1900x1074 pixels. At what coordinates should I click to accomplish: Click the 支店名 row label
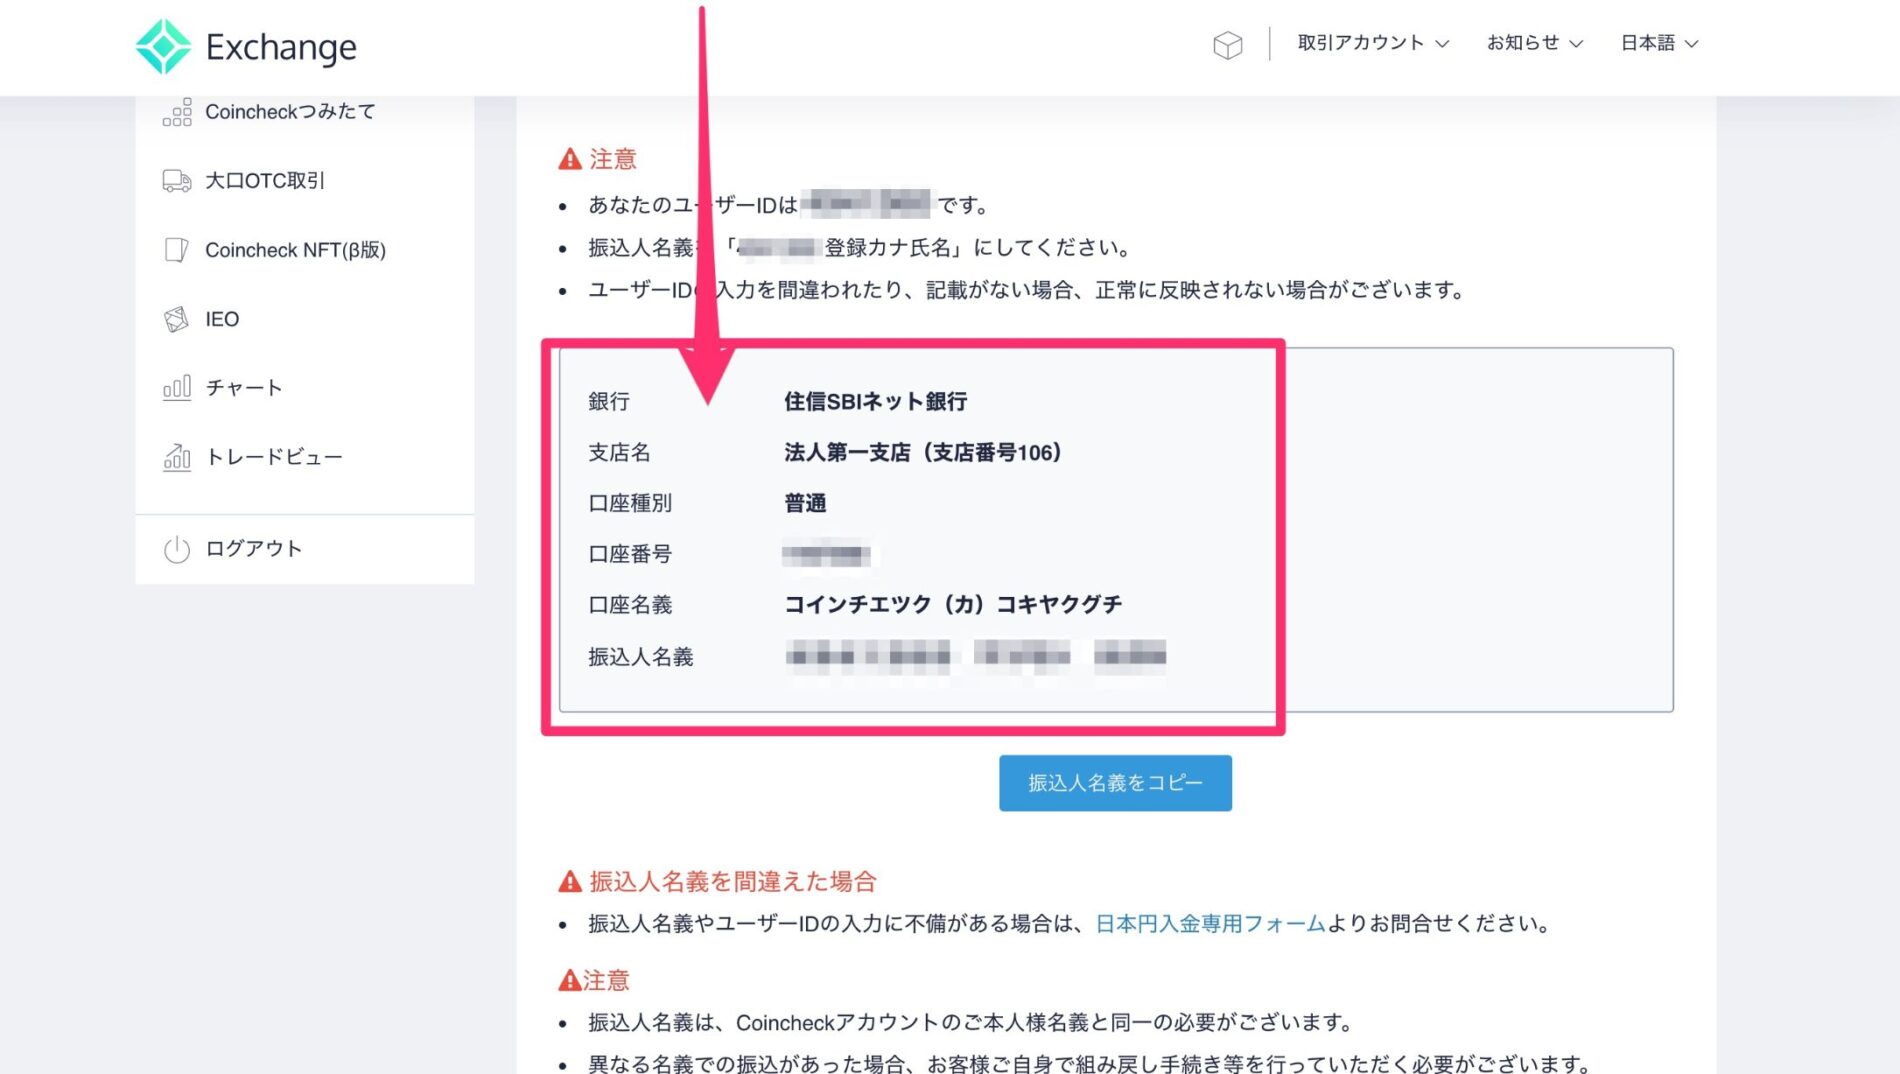pyautogui.click(x=619, y=452)
